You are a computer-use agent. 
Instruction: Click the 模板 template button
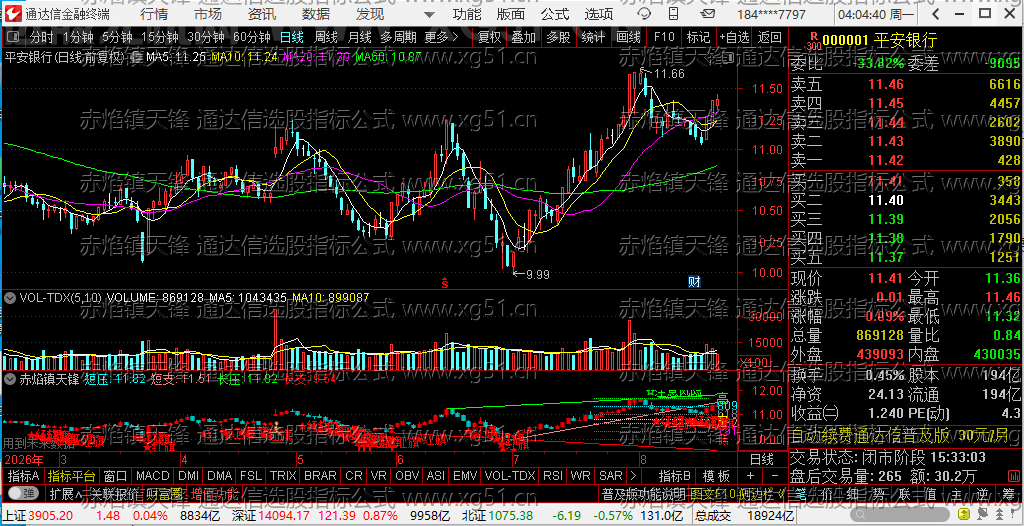coord(716,476)
